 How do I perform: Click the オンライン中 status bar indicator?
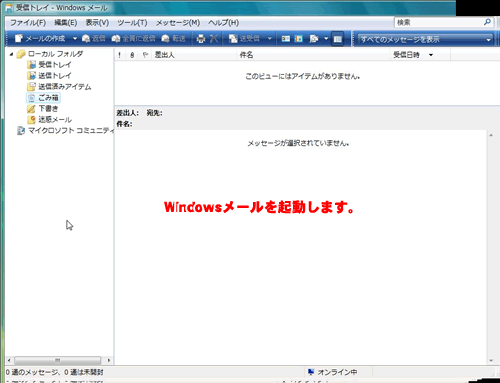(x=333, y=372)
